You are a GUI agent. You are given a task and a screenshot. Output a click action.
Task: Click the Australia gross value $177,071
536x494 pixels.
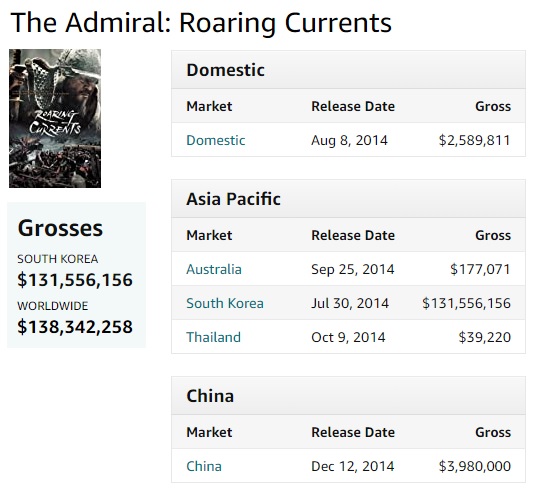point(480,269)
